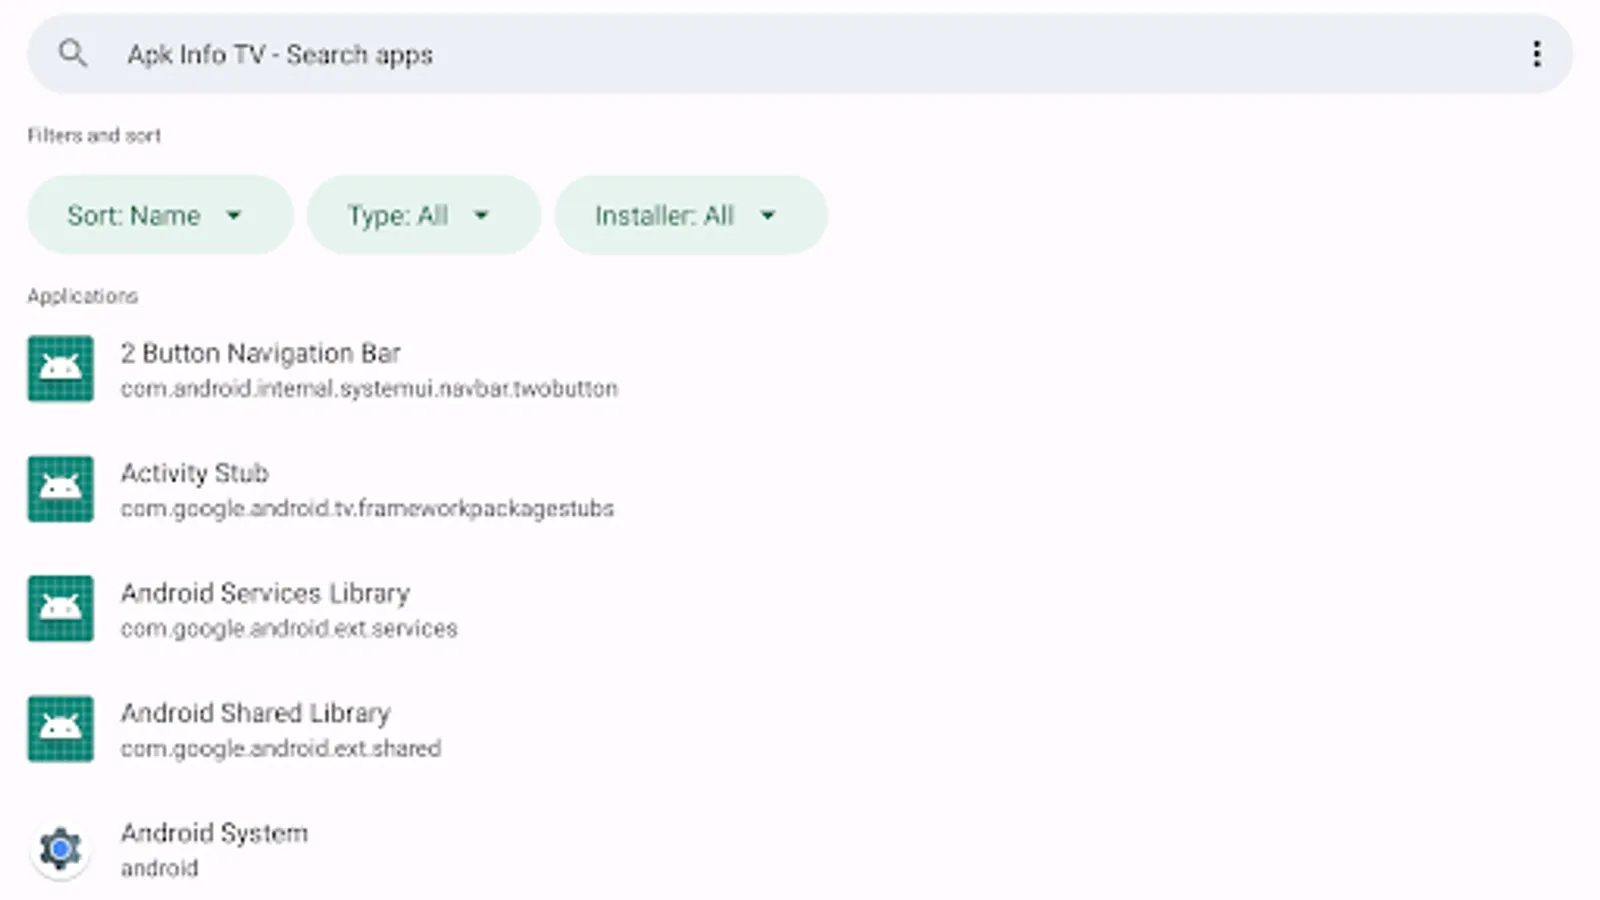Open the Type: All filter dropdown
1600x900 pixels.
coord(424,215)
